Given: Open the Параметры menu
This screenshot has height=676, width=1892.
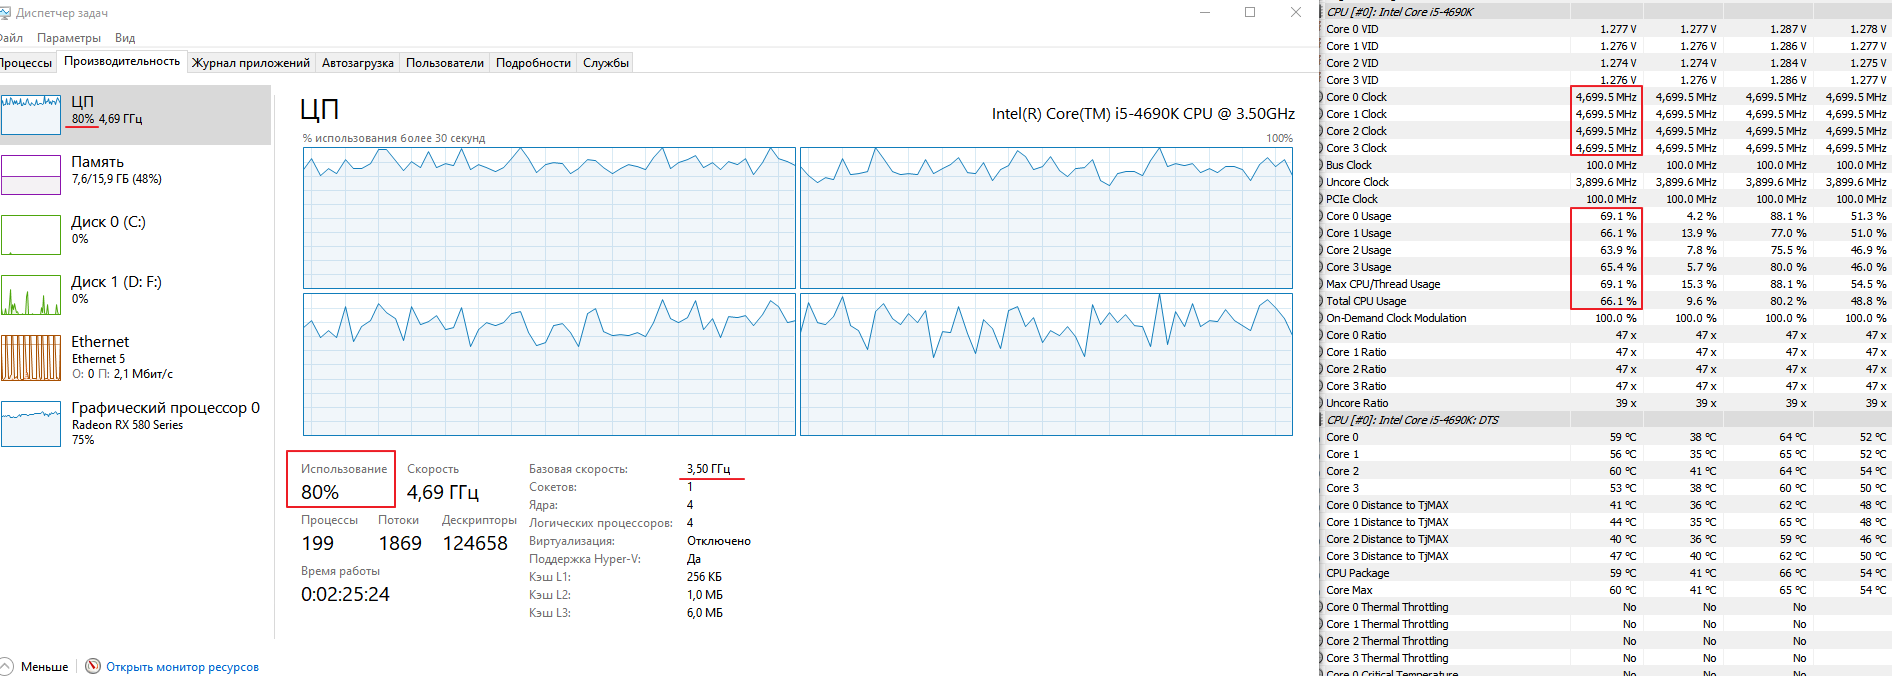Looking at the screenshot, I should (x=69, y=38).
